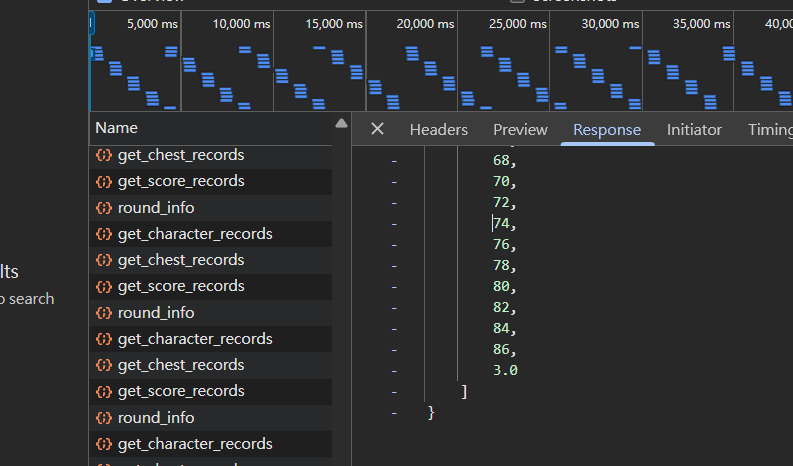Click the value 78 in the response
793x466 pixels.
tap(501, 265)
